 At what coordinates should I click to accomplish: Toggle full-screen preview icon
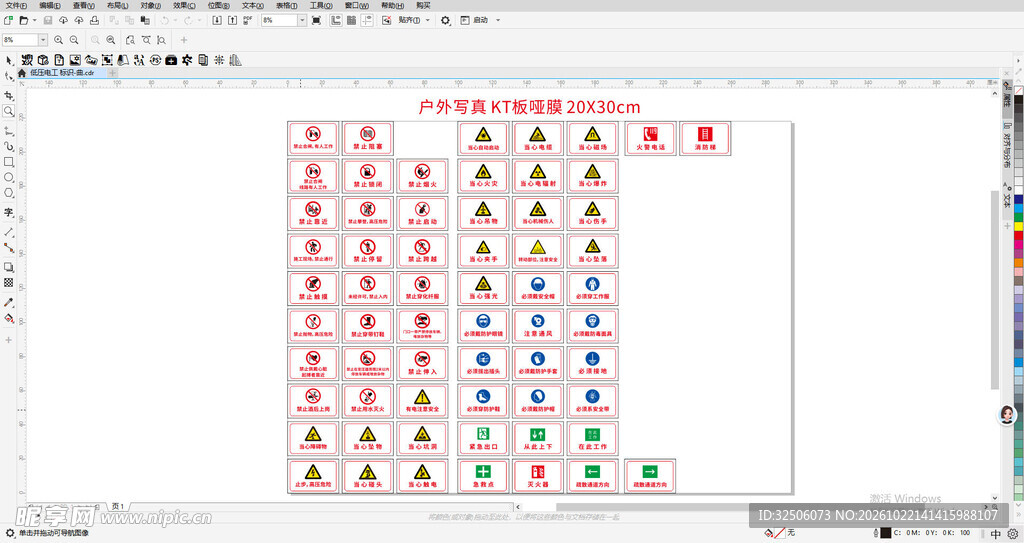click(x=317, y=20)
